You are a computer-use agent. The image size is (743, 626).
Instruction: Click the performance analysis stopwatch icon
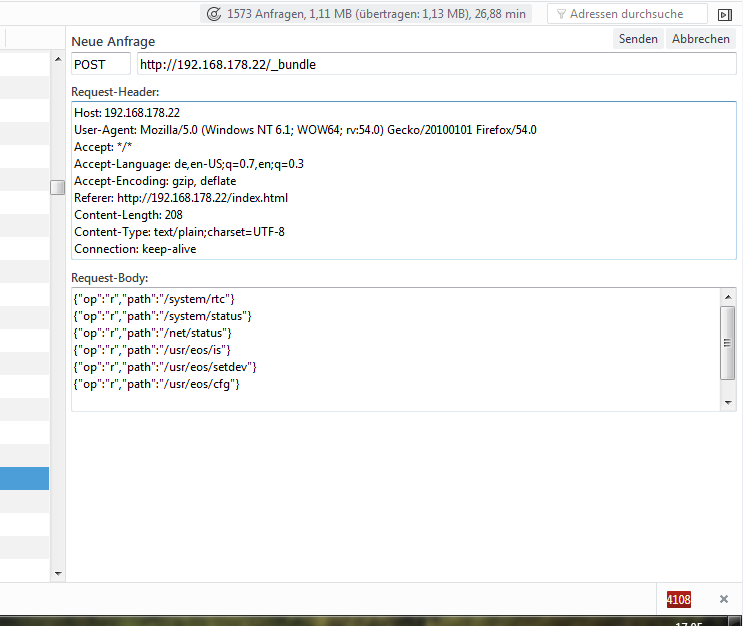214,14
